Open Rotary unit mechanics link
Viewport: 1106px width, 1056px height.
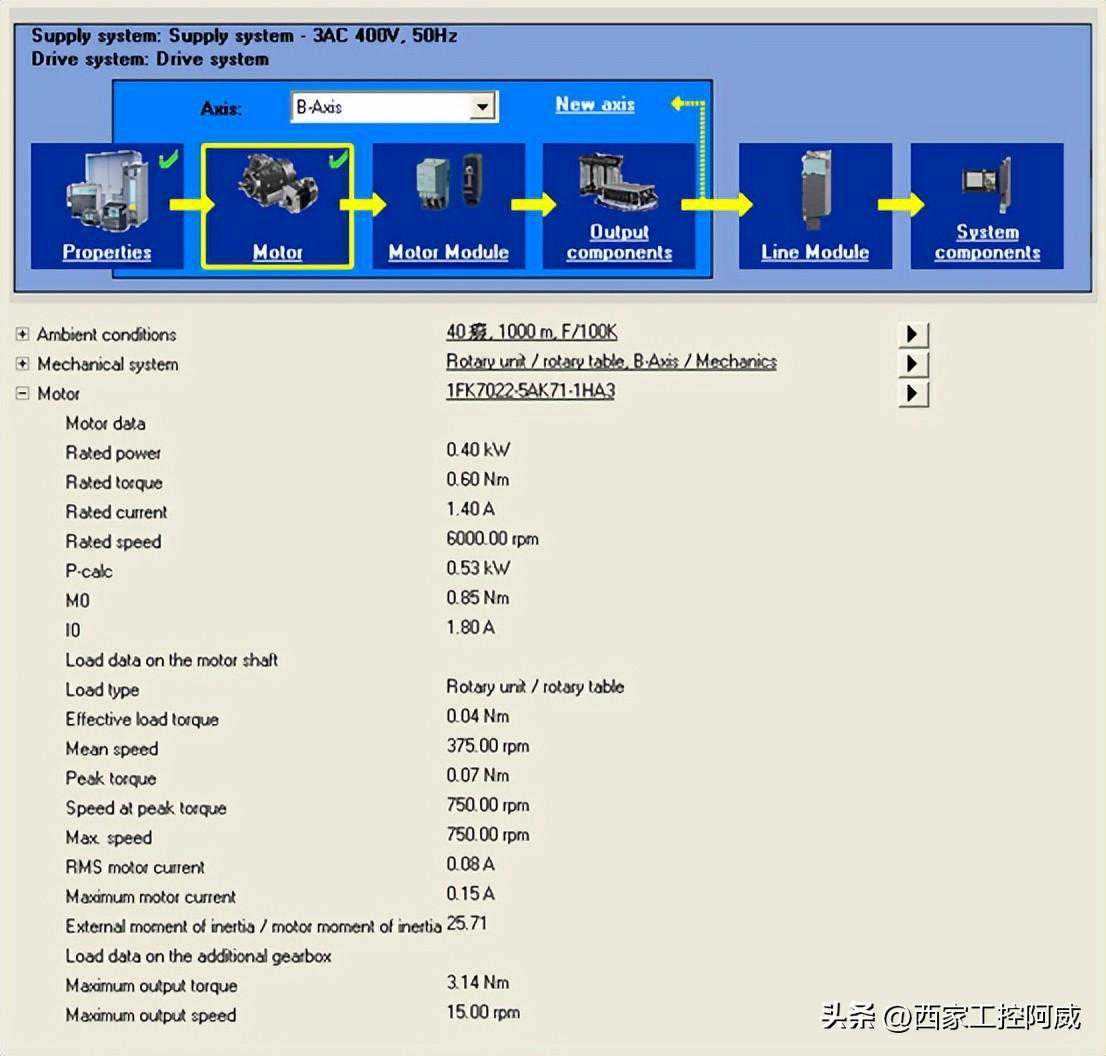(x=611, y=362)
